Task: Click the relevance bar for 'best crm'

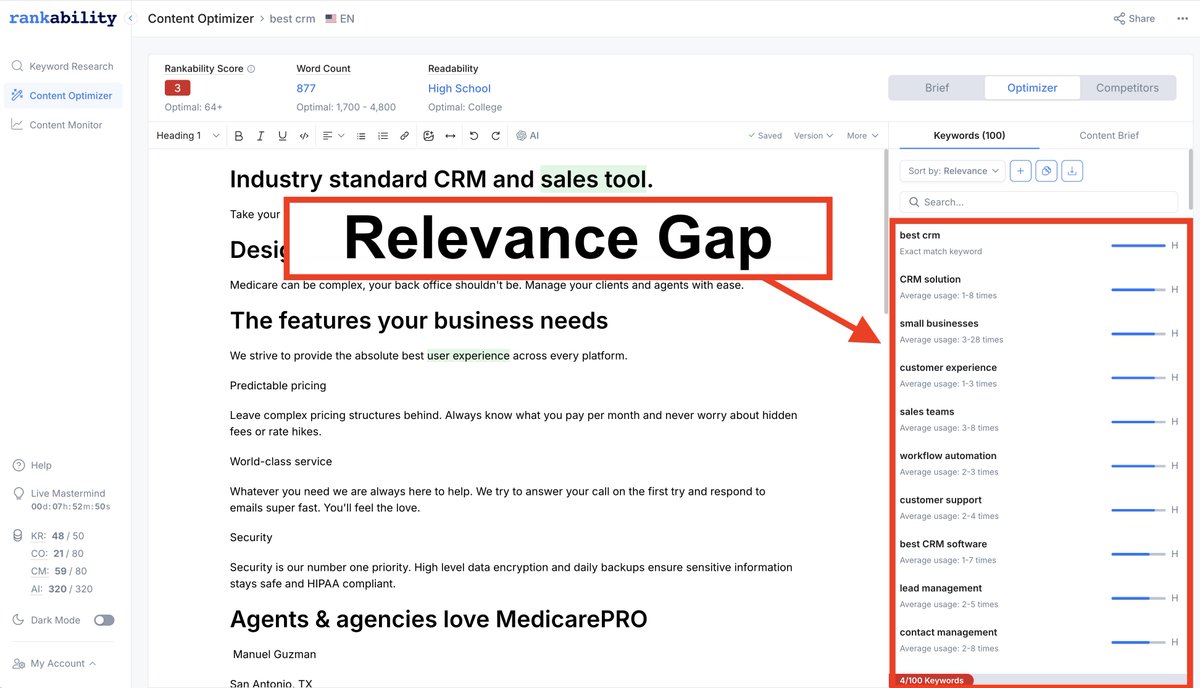Action: [1139, 245]
